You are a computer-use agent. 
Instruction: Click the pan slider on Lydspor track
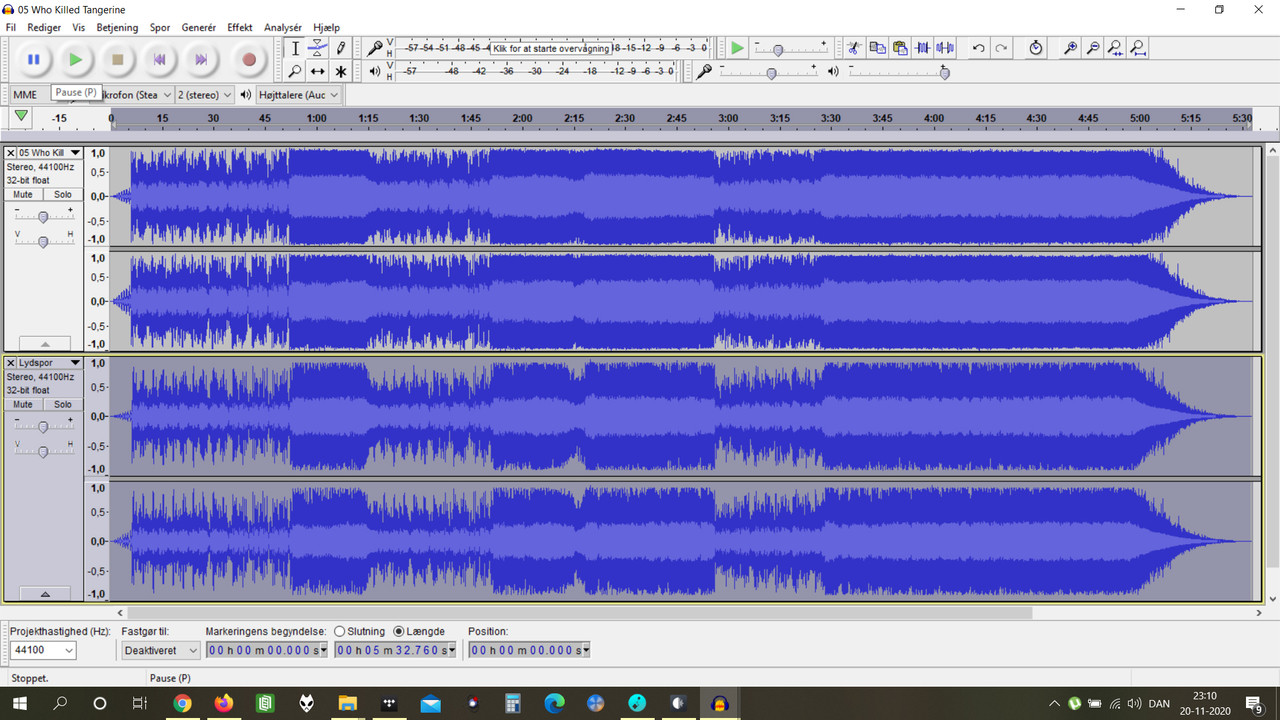43,451
